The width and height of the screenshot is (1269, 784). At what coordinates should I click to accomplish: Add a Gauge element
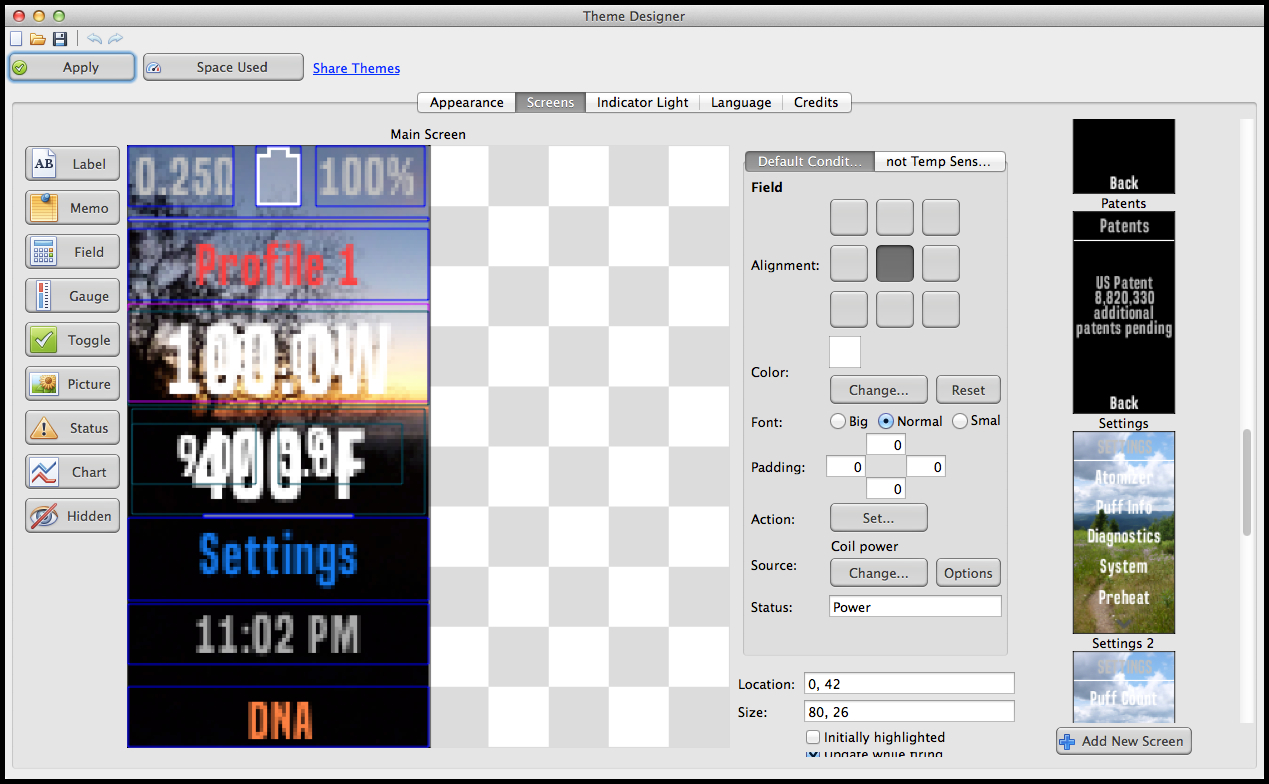coord(72,296)
